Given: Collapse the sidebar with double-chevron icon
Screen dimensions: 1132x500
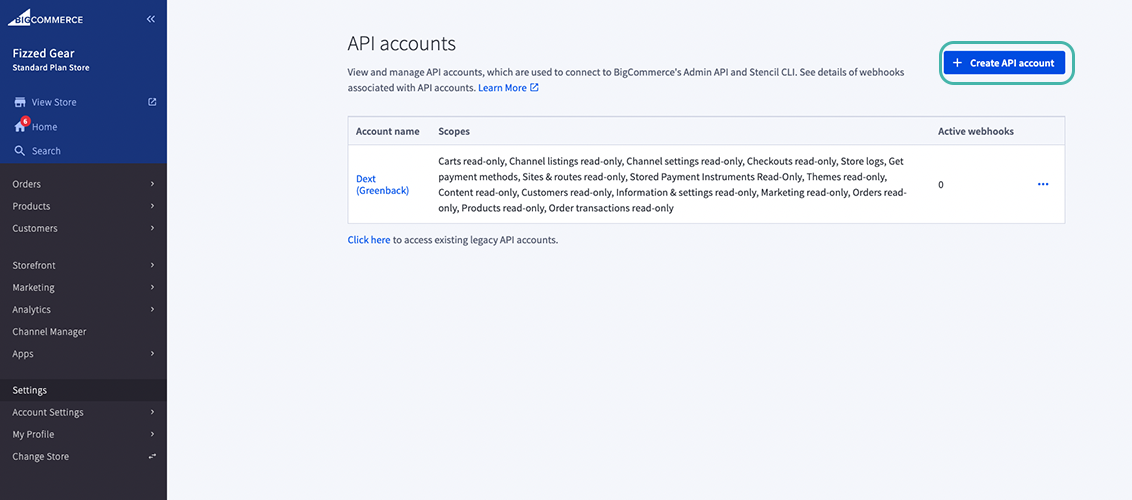Looking at the screenshot, I should (x=151, y=19).
